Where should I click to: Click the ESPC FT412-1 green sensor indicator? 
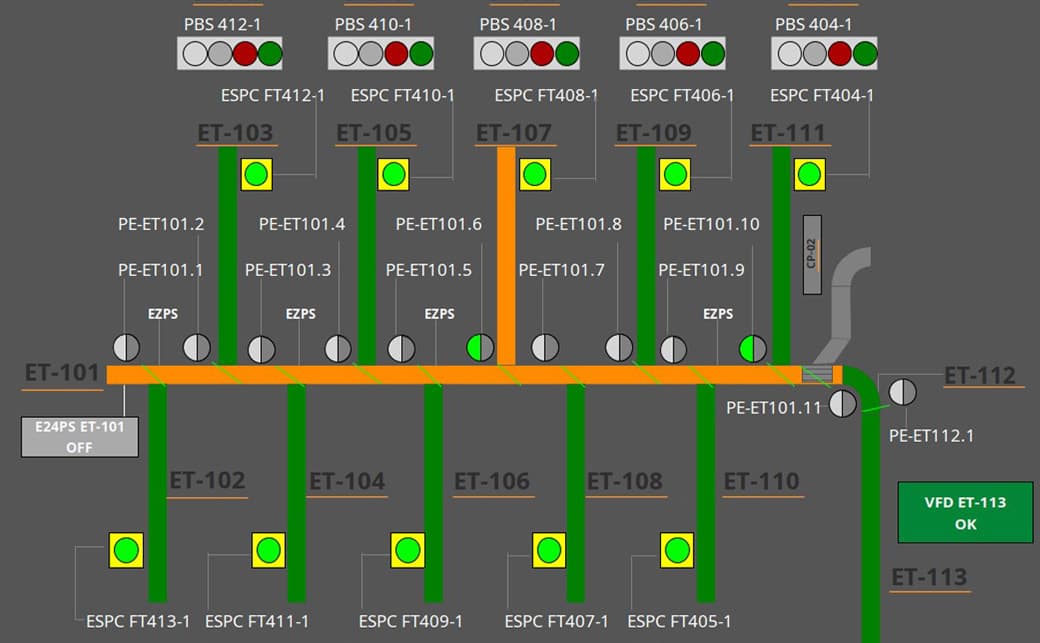(257, 174)
